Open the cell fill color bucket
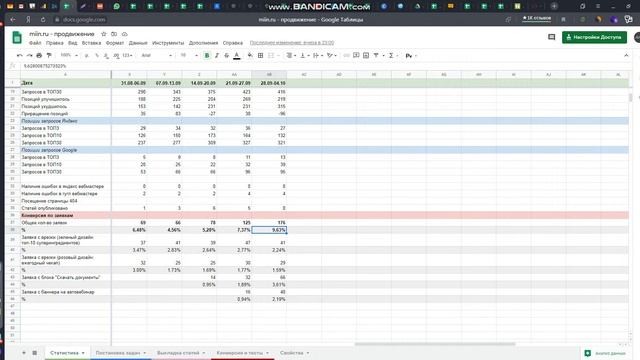640x360 pixels. pos(250,56)
